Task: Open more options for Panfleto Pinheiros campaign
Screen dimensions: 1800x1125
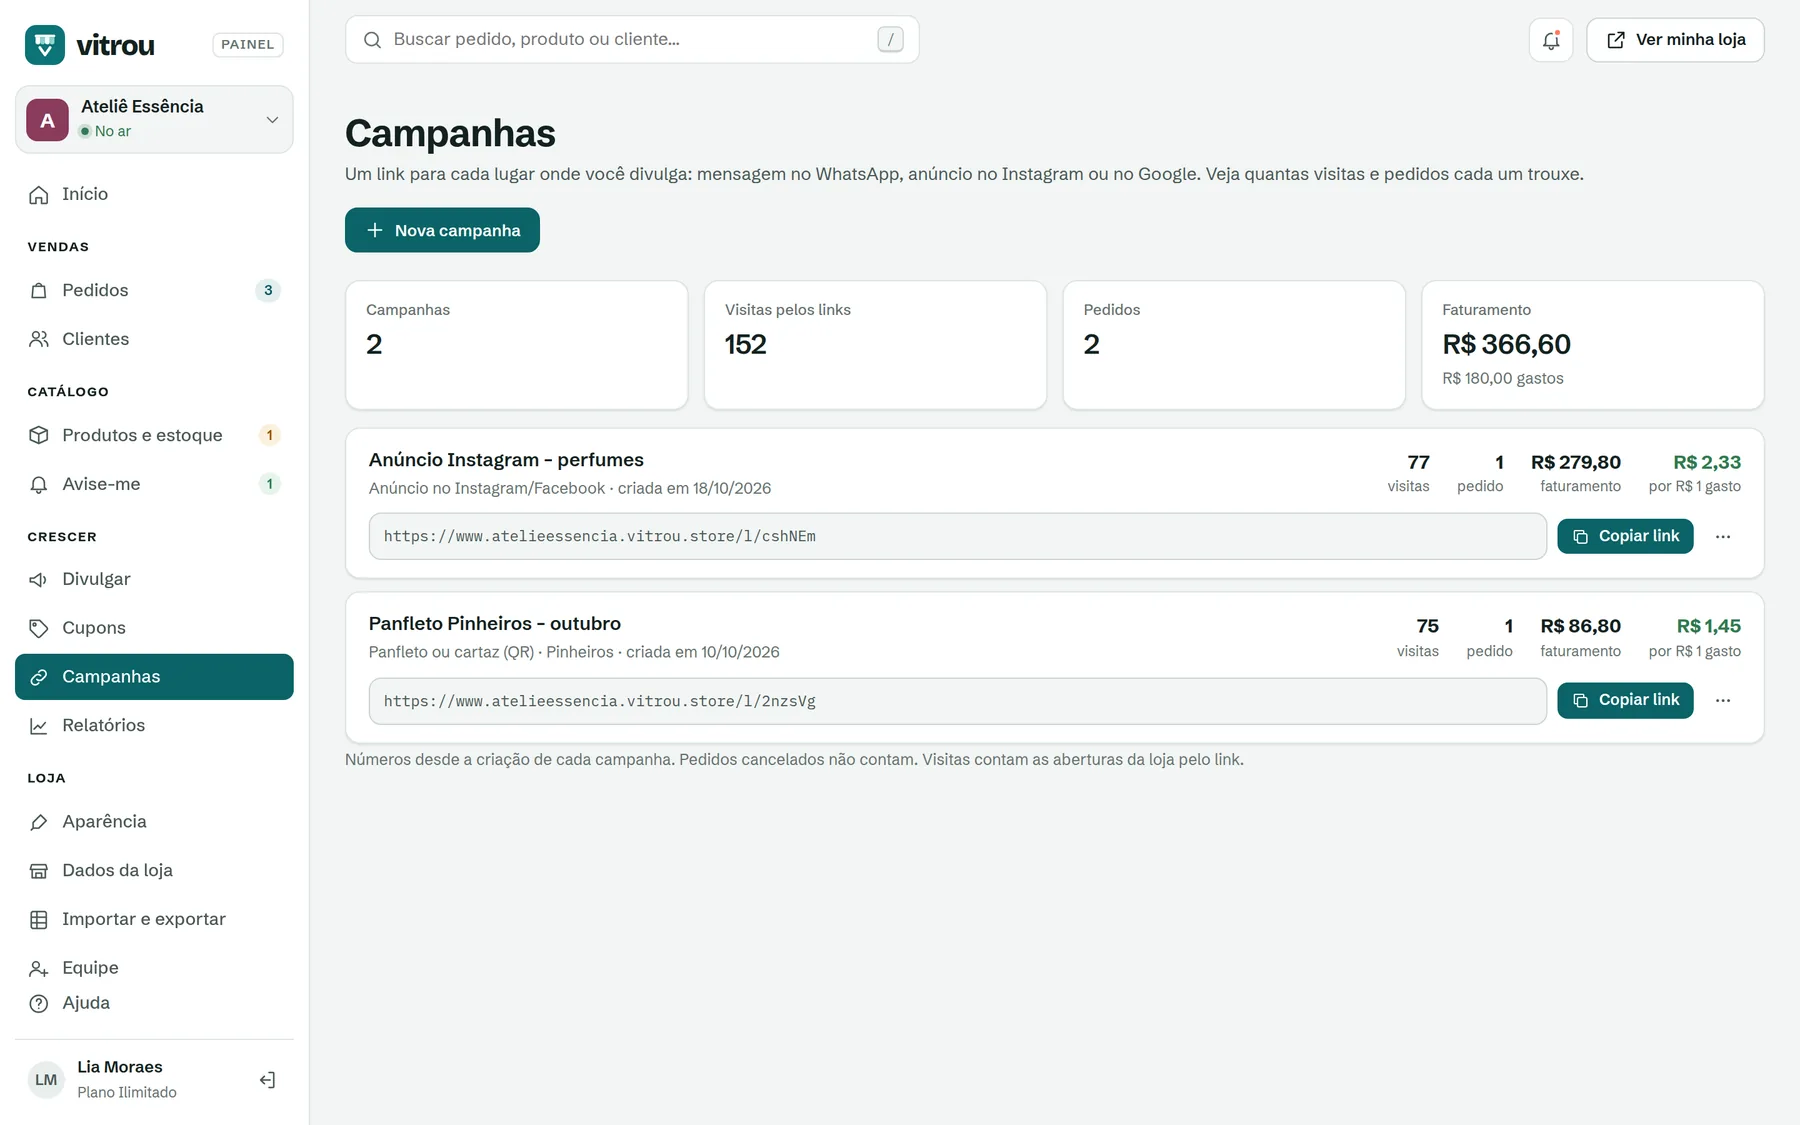Action: click(1723, 701)
